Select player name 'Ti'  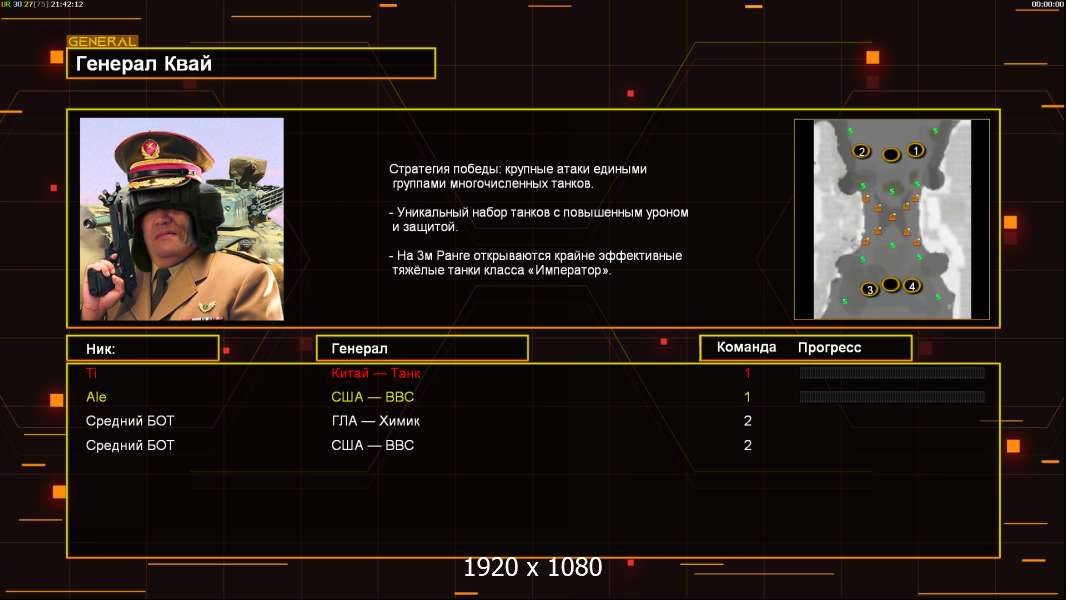coord(91,372)
